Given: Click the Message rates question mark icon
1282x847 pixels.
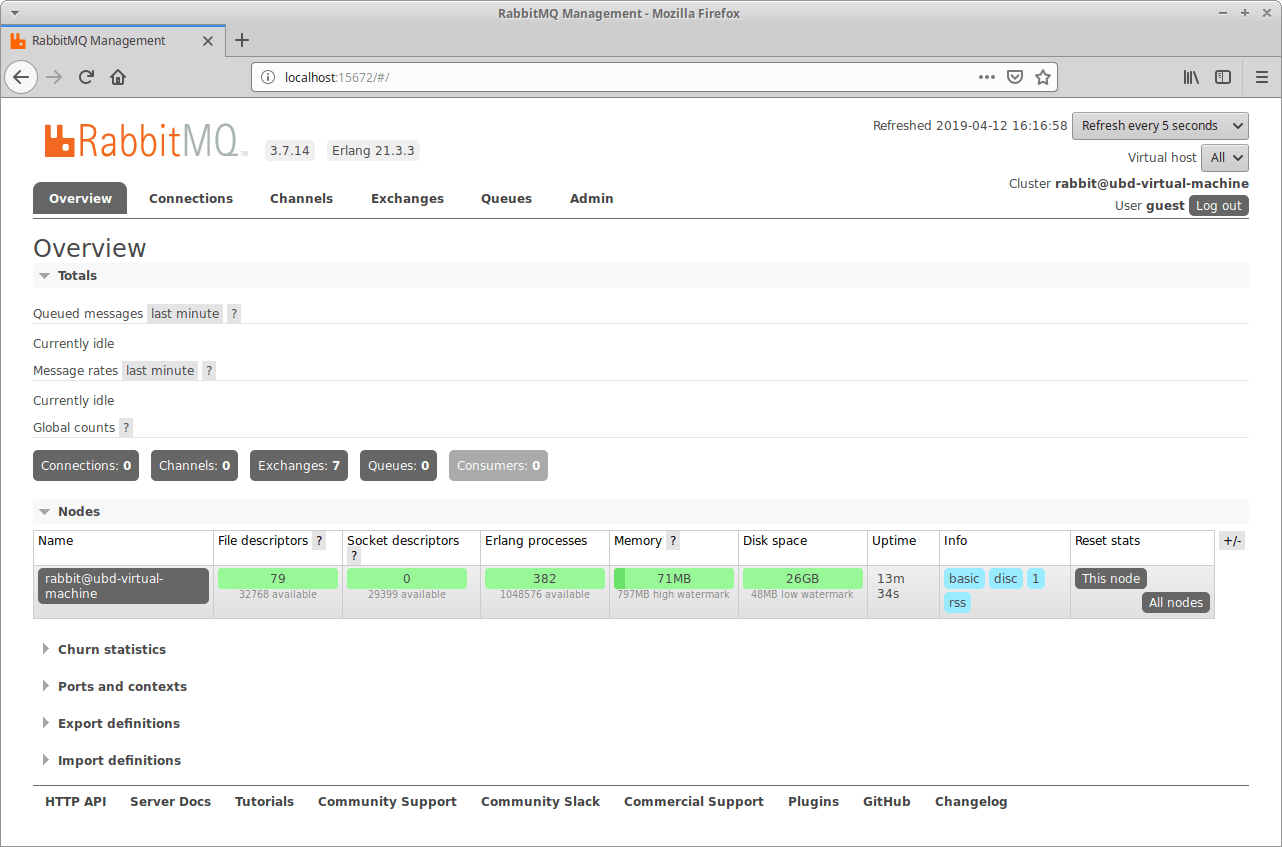Looking at the screenshot, I should [209, 370].
